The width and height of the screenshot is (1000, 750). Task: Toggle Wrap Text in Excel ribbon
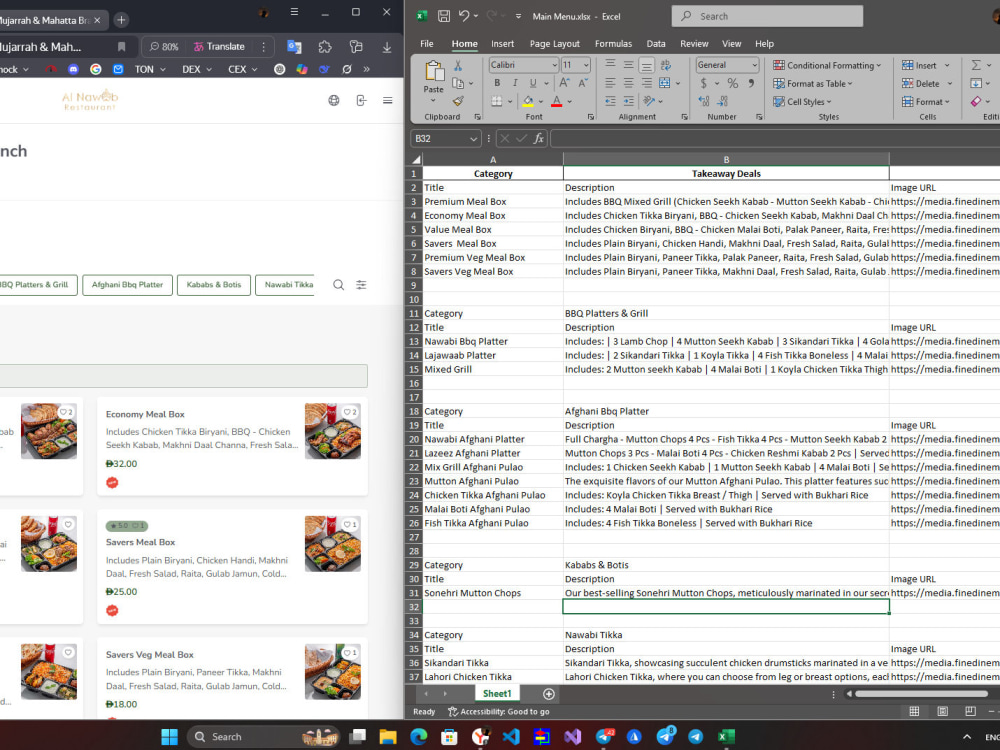[x=666, y=65]
